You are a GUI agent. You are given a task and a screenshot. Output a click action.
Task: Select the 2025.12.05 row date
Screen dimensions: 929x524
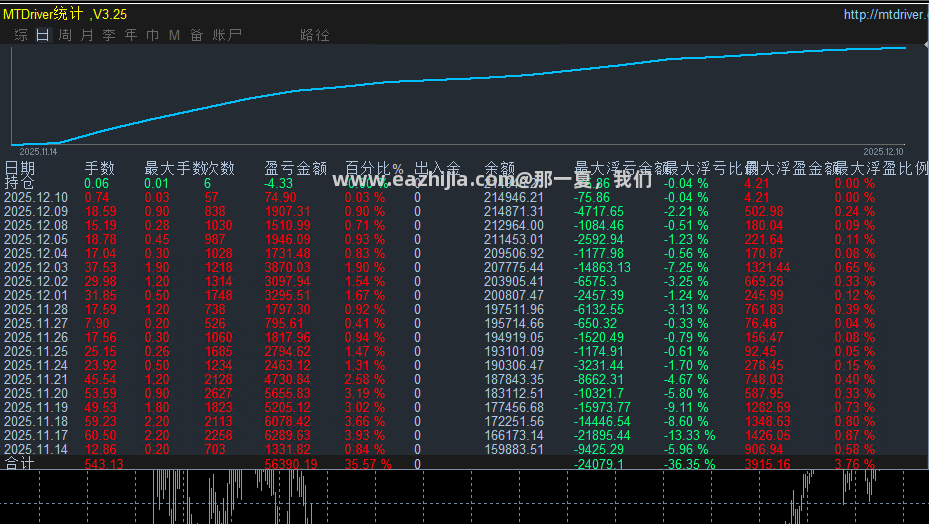click(x=36, y=239)
